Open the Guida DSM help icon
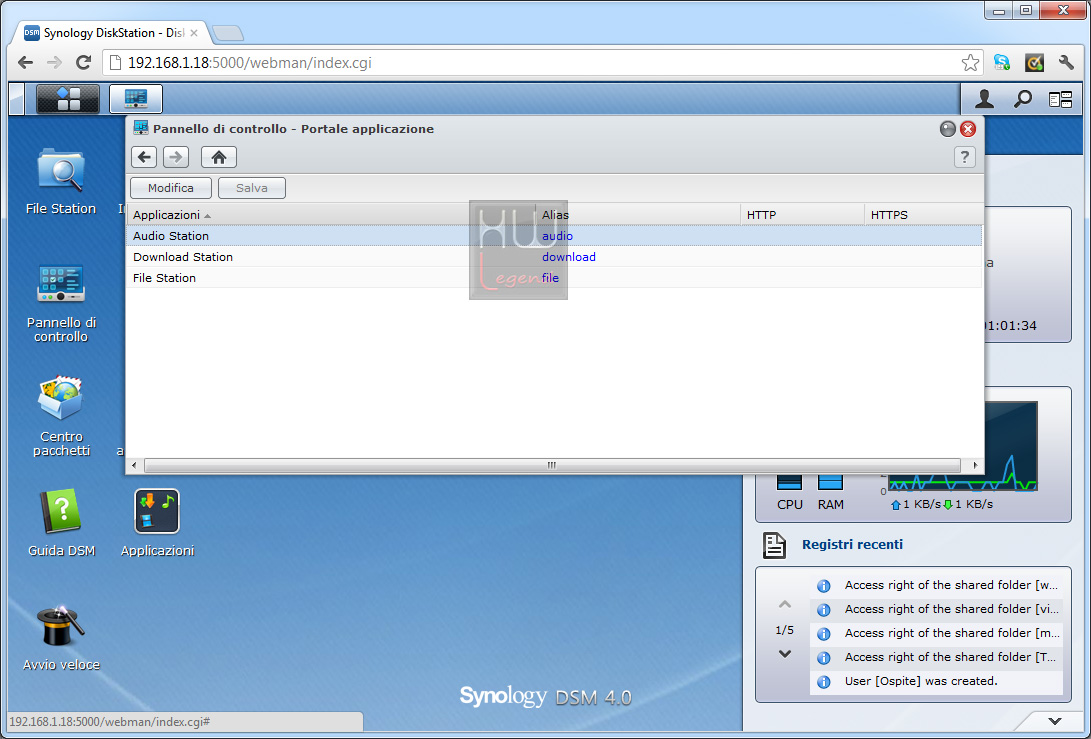This screenshot has width=1091, height=739. (x=61, y=523)
